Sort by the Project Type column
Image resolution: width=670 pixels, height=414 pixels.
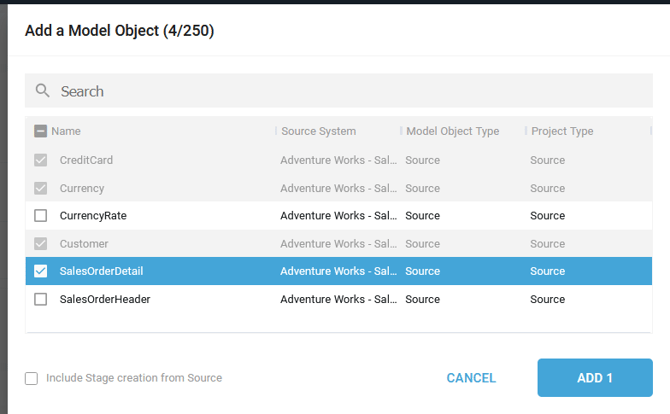562,131
